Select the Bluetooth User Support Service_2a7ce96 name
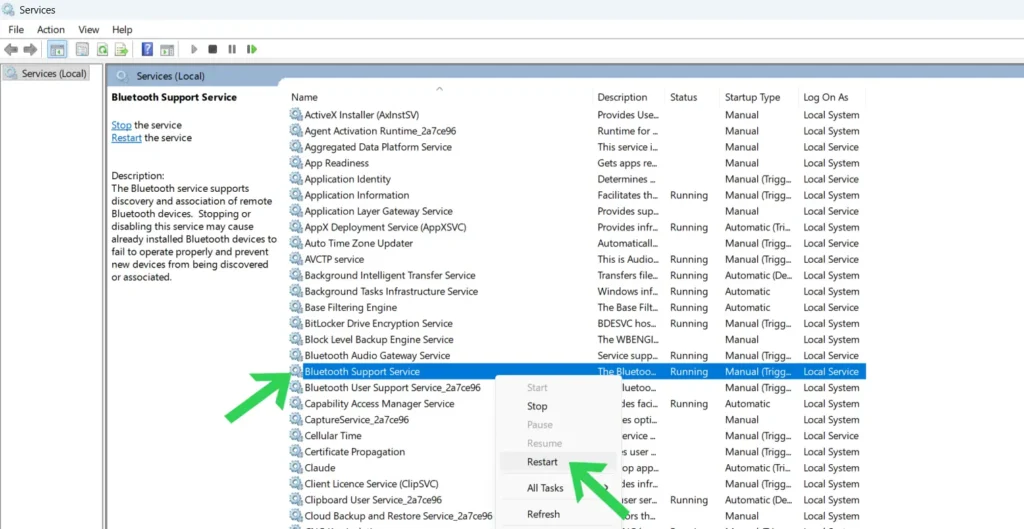Screen dimensions: 1024x529 pos(392,387)
